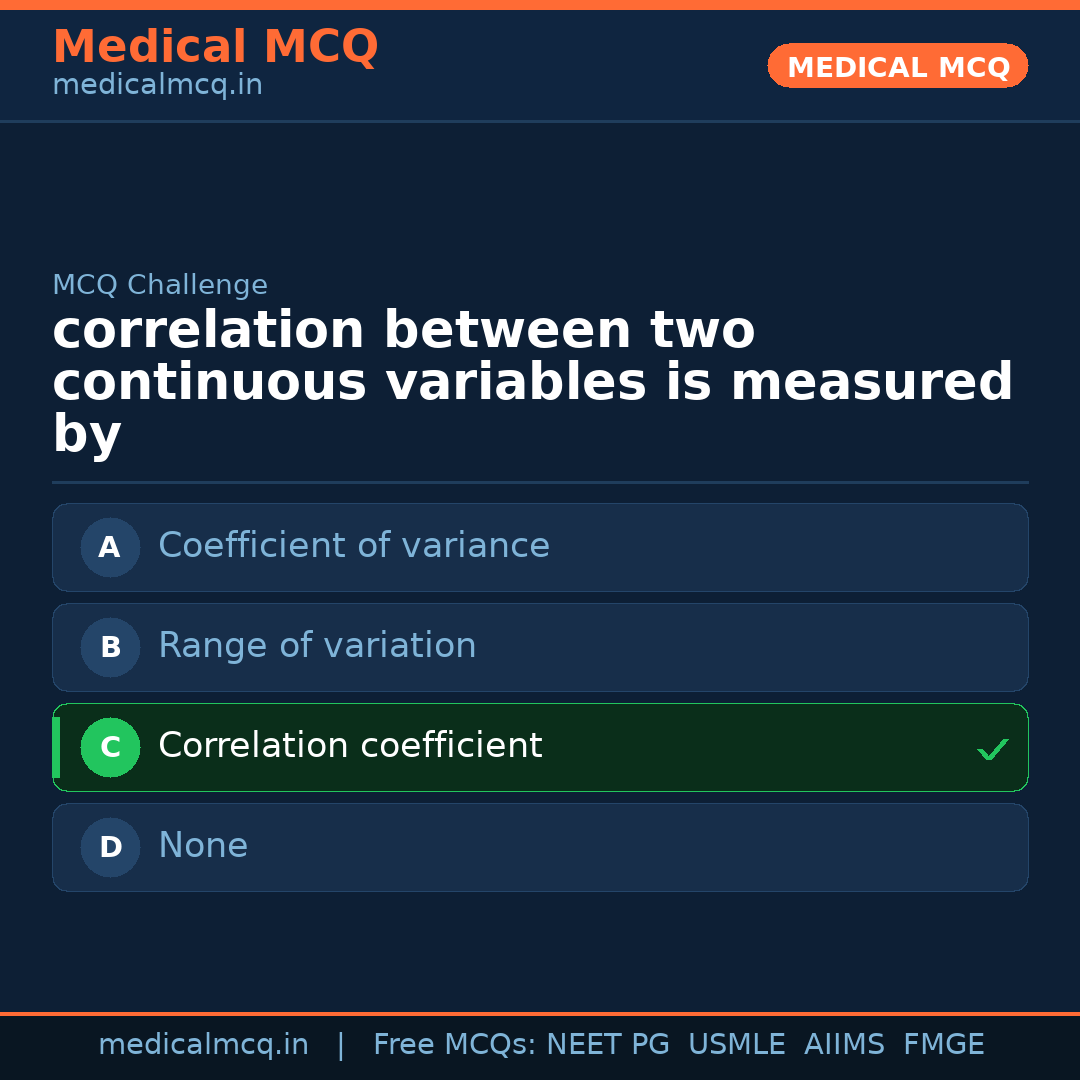Select the 'None' answer option

coord(203,846)
